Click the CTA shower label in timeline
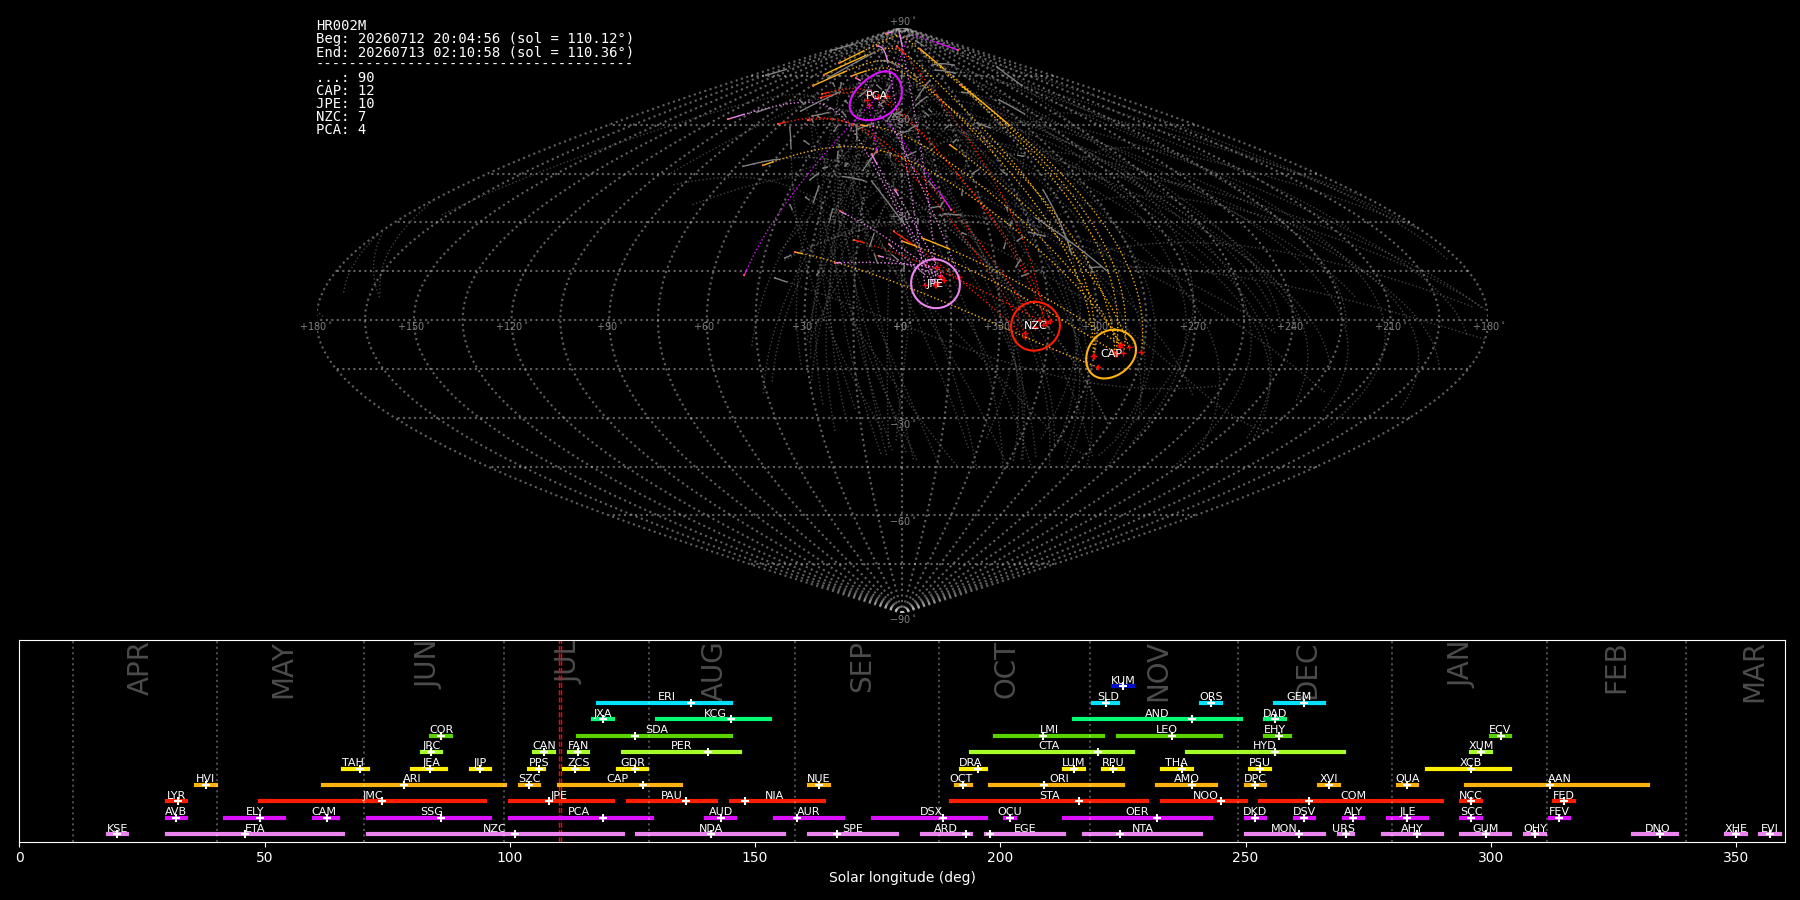The width and height of the screenshot is (1800, 900). click(1049, 746)
